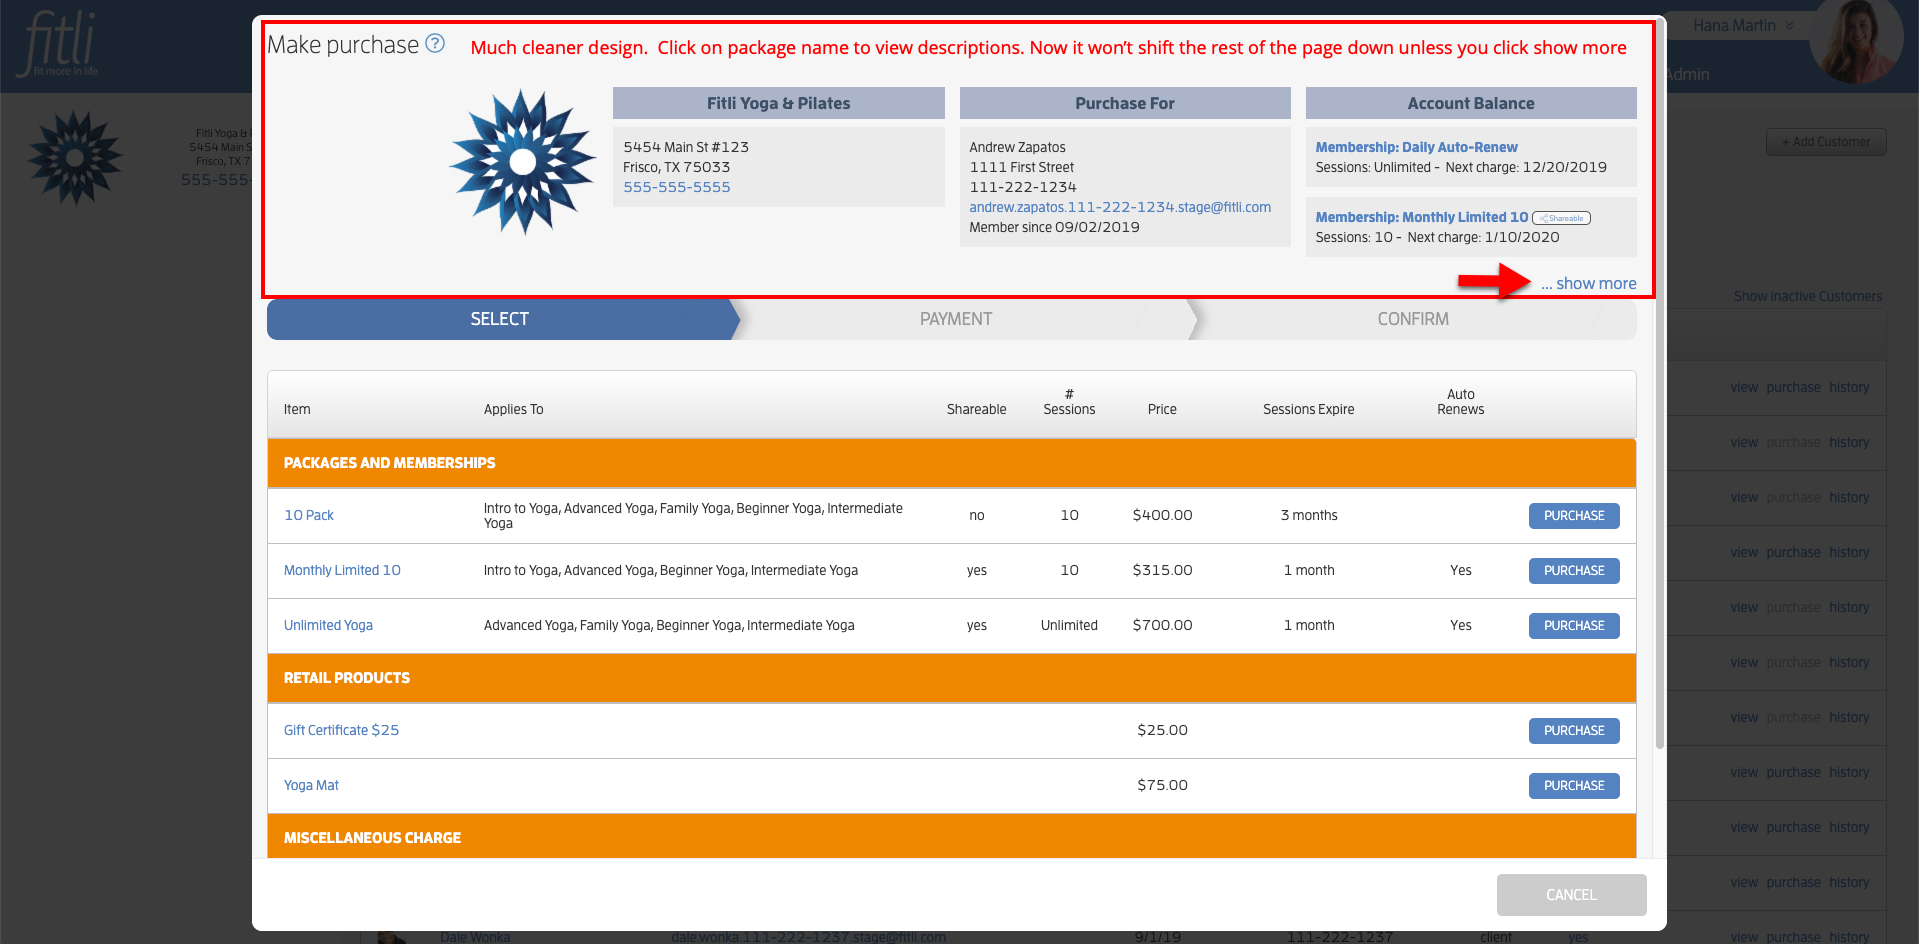Click the 3 months expiry for 10 Pack
This screenshot has width=1919, height=944.
1308,515
